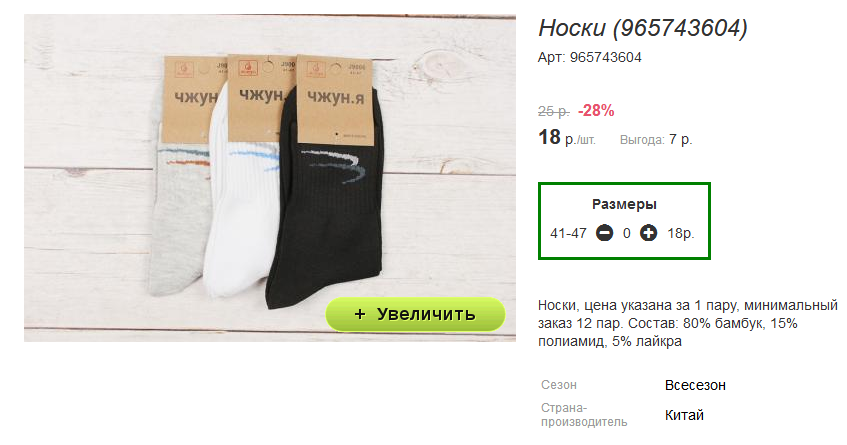
Task: Click the black sock in the photo
Action: [x=330, y=216]
